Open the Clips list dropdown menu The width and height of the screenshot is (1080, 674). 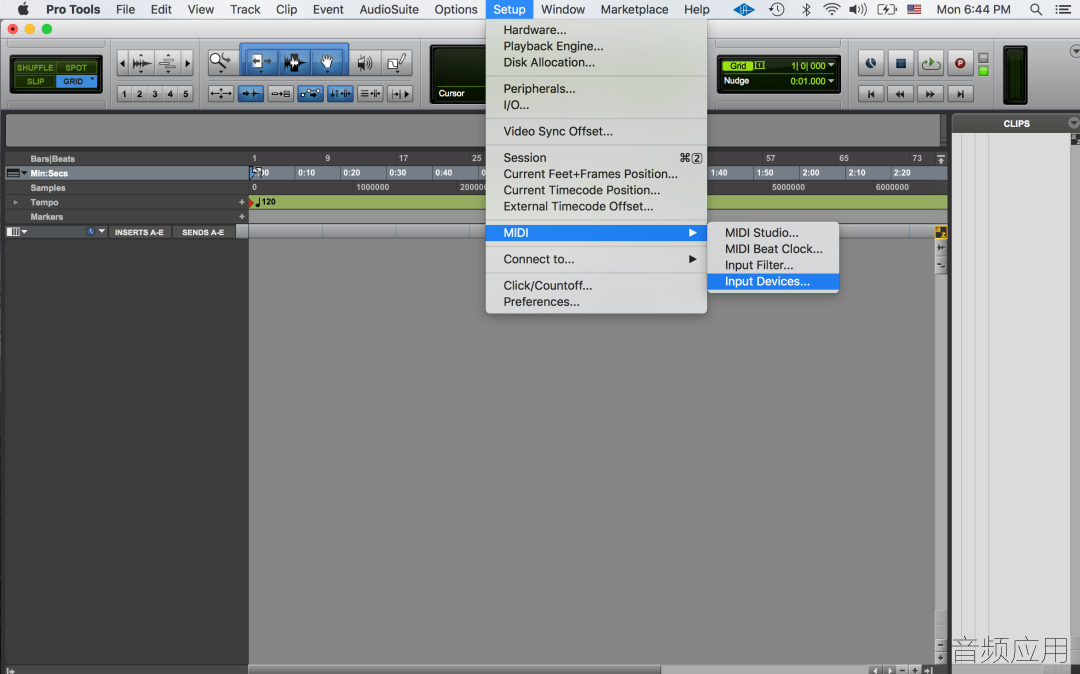[1073, 123]
